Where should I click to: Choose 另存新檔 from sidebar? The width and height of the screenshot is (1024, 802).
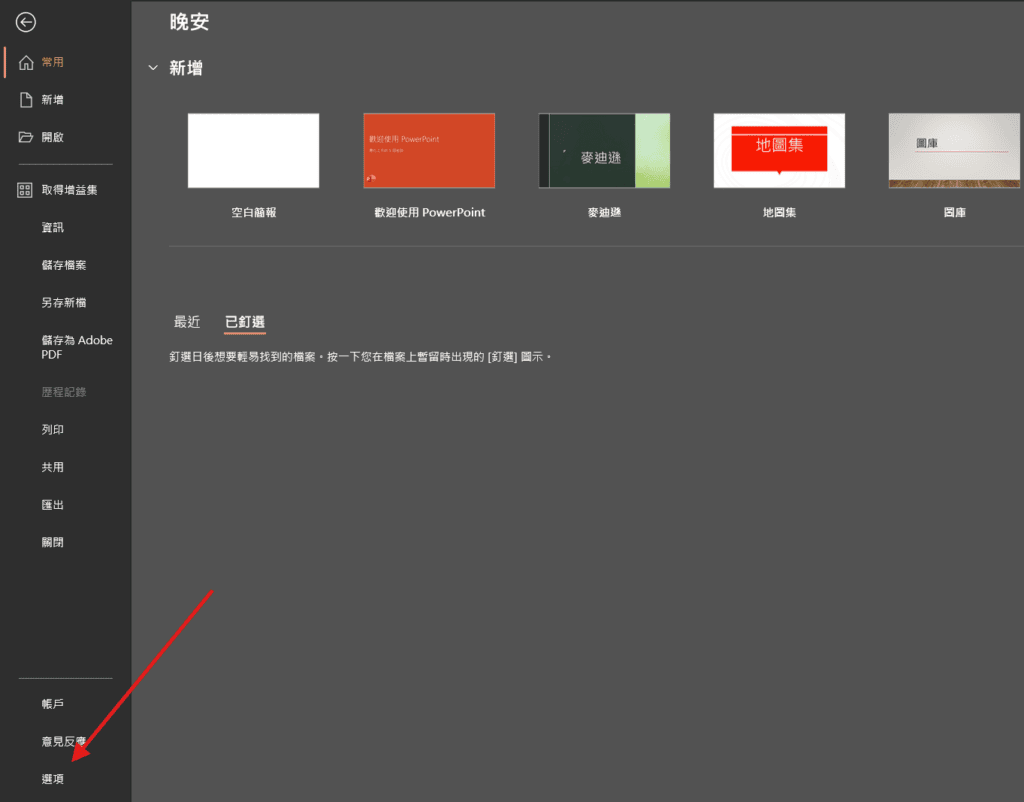(x=63, y=303)
